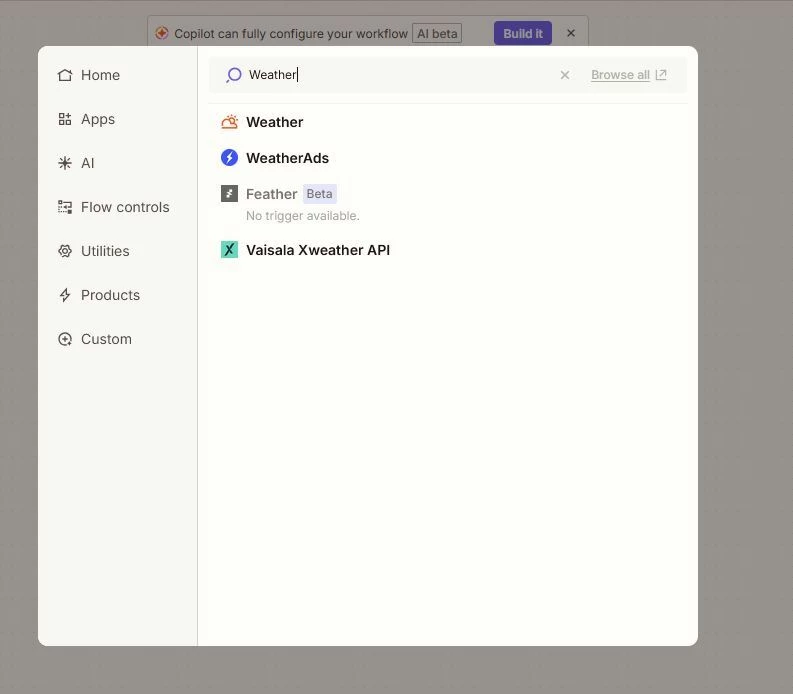
Task: Click the search magnifier icon
Action: [234, 75]
